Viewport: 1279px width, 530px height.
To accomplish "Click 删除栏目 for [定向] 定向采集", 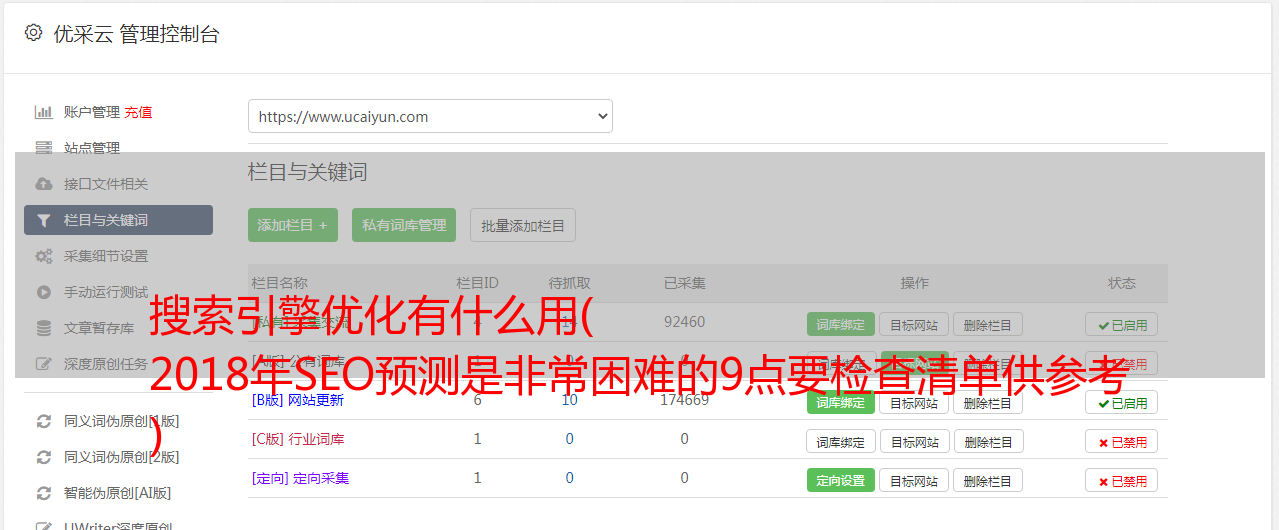I will click(987, 480).
